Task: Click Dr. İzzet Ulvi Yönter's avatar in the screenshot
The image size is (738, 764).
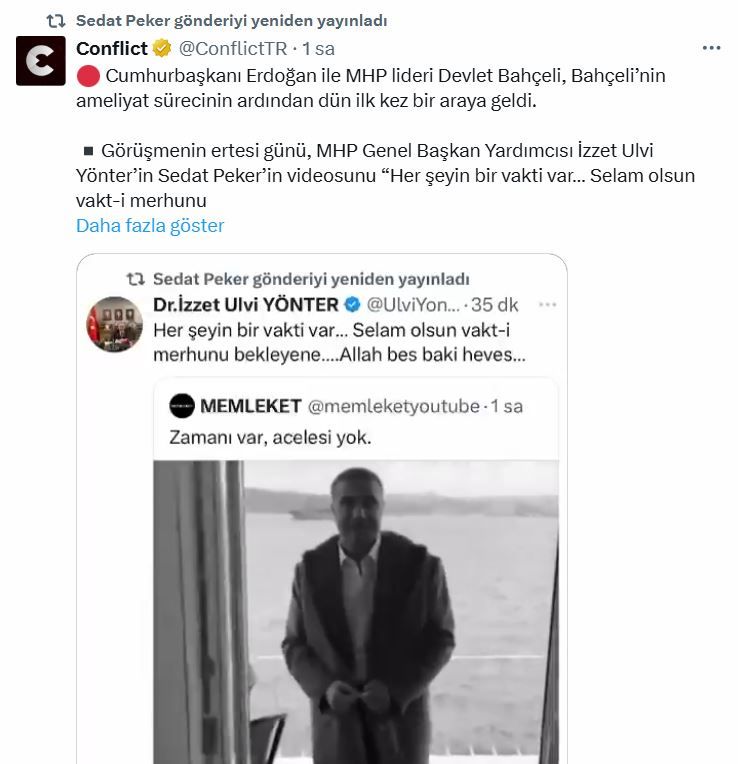Action: tap(116, 321)
